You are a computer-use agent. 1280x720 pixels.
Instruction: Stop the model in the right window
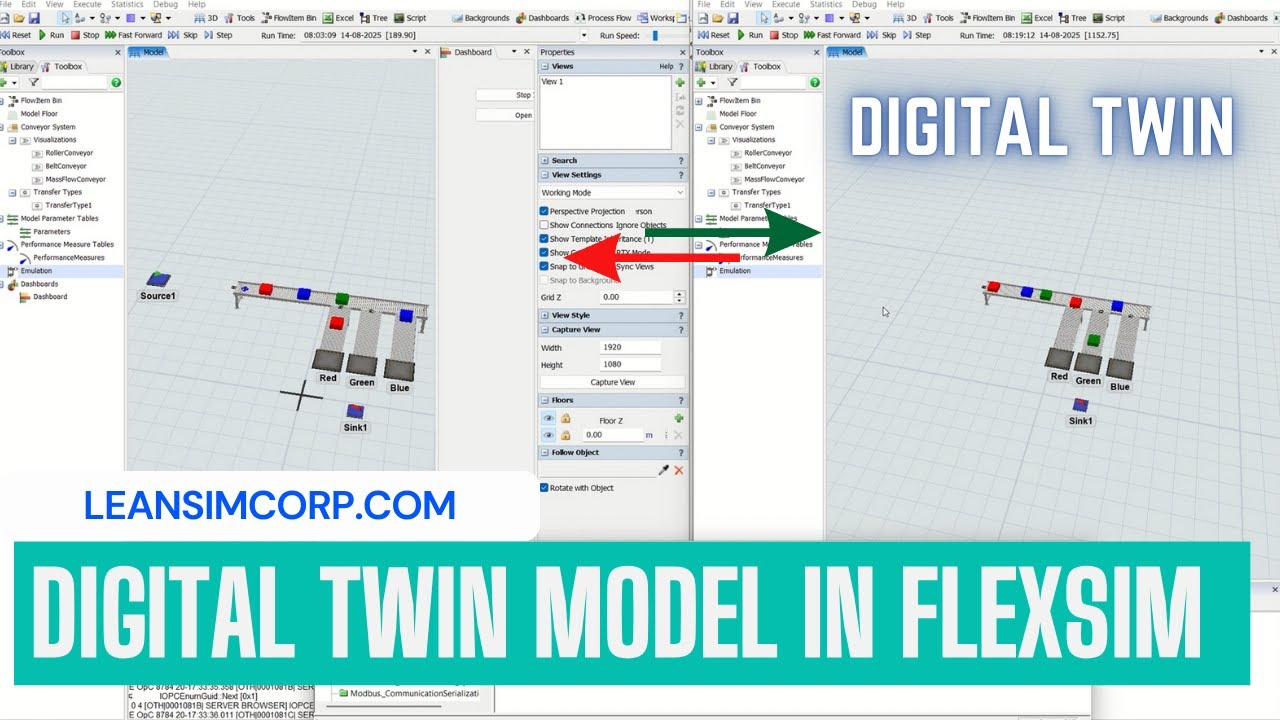[784, 35]
